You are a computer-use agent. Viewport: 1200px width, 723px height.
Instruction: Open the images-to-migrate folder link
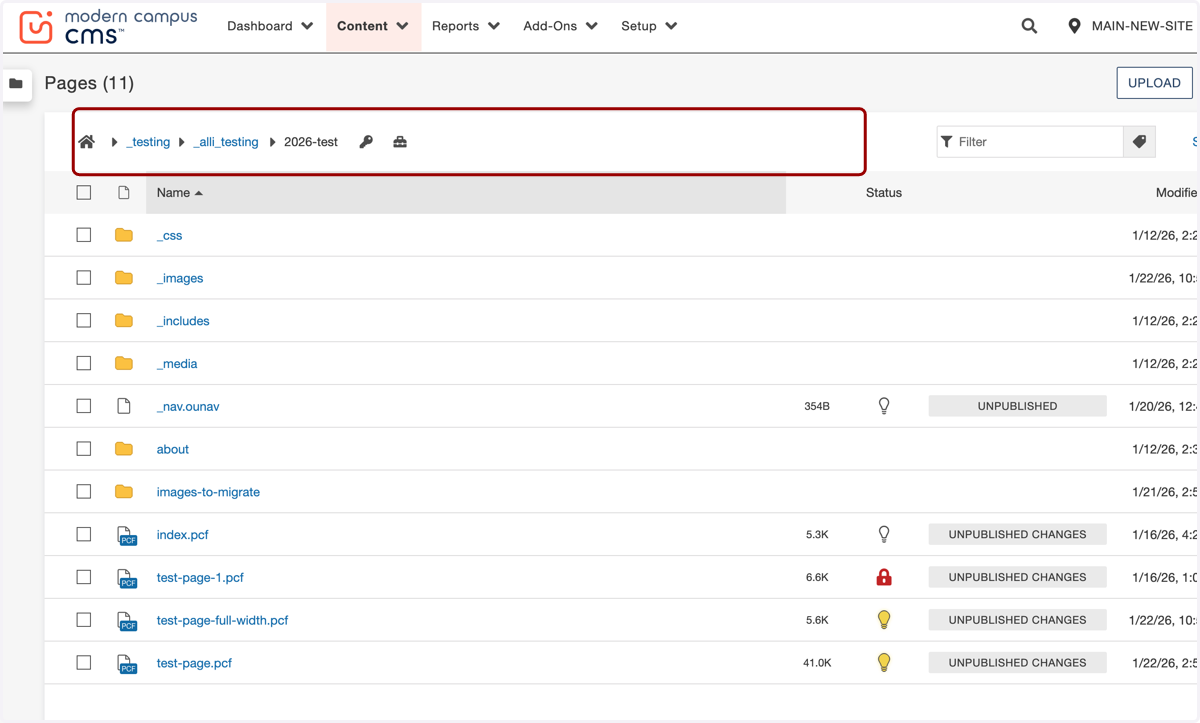pos(208,492)
